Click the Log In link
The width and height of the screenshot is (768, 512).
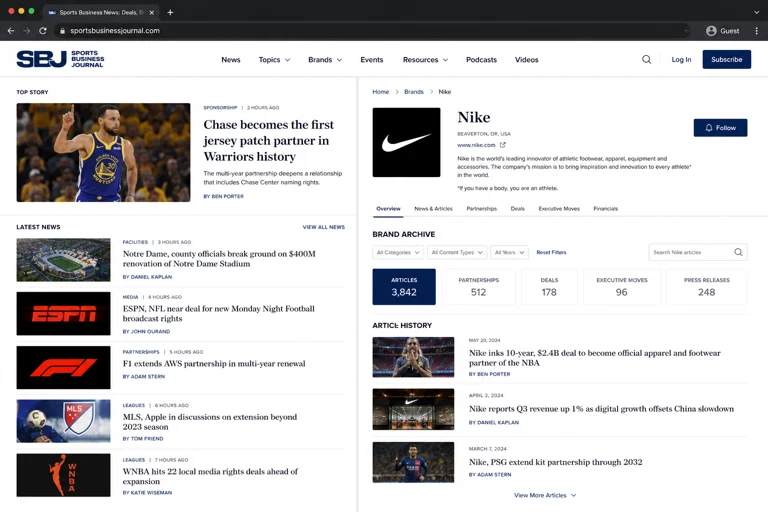point(681,59)
